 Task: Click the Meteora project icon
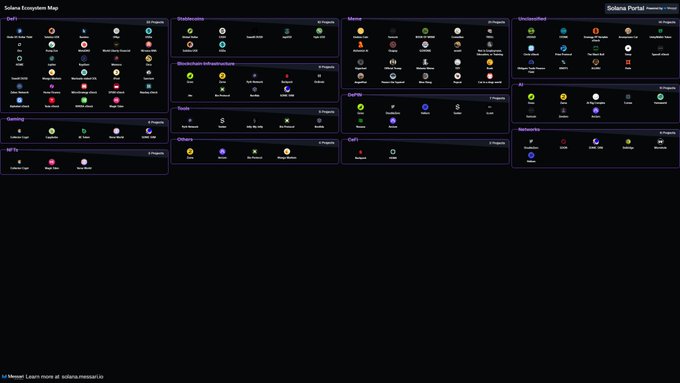pyautogui.click(x=116, y=59)
